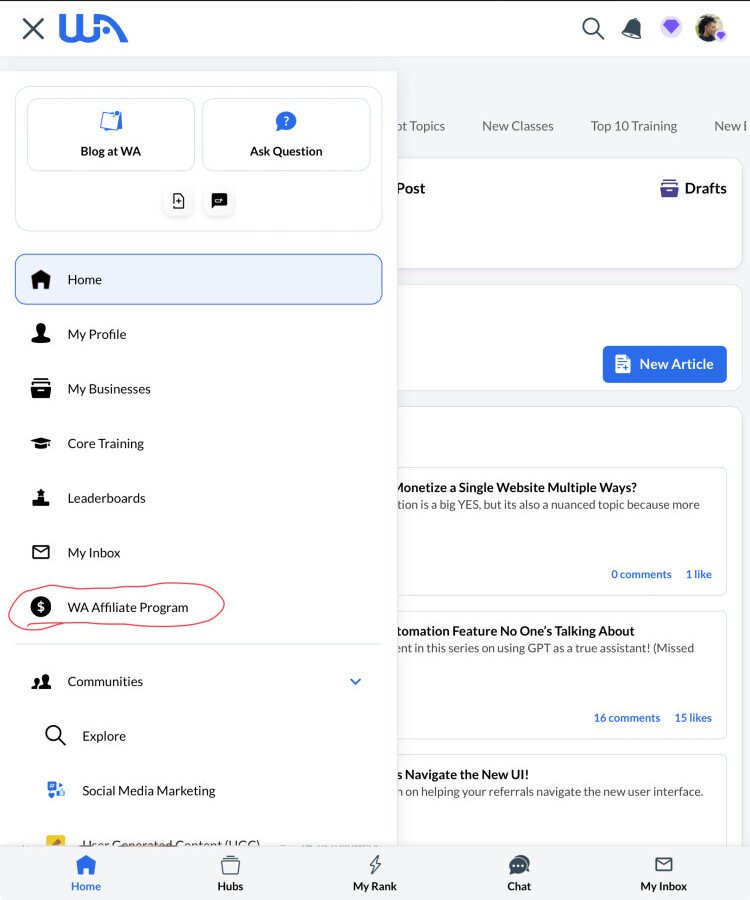The image size is (750, 900).
Task: Open Leaderboards from the side menu
Action: point(199,498)
